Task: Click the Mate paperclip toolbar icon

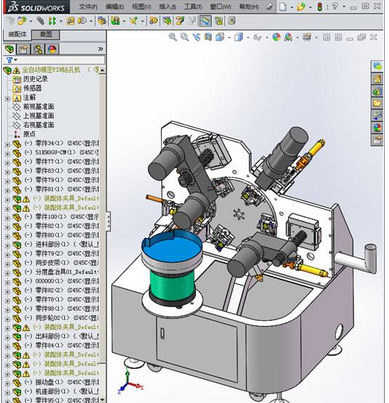Action: [41, 21]
